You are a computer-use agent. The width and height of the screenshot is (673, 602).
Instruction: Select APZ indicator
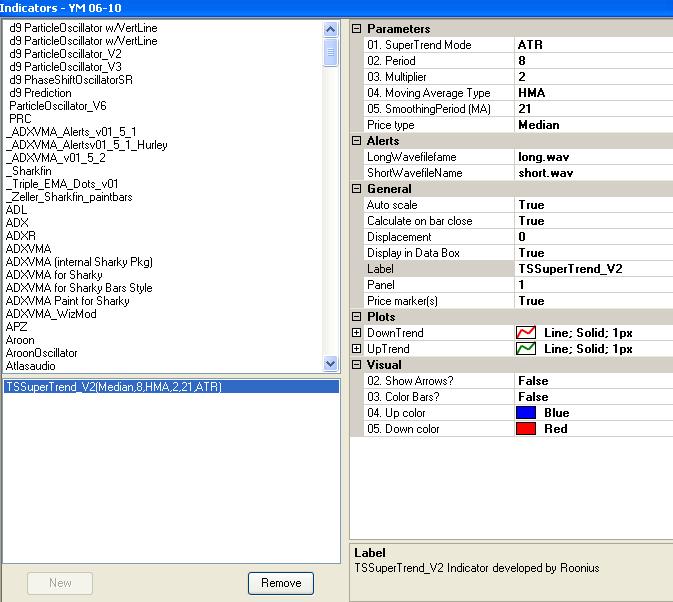[x=16, y=327]
